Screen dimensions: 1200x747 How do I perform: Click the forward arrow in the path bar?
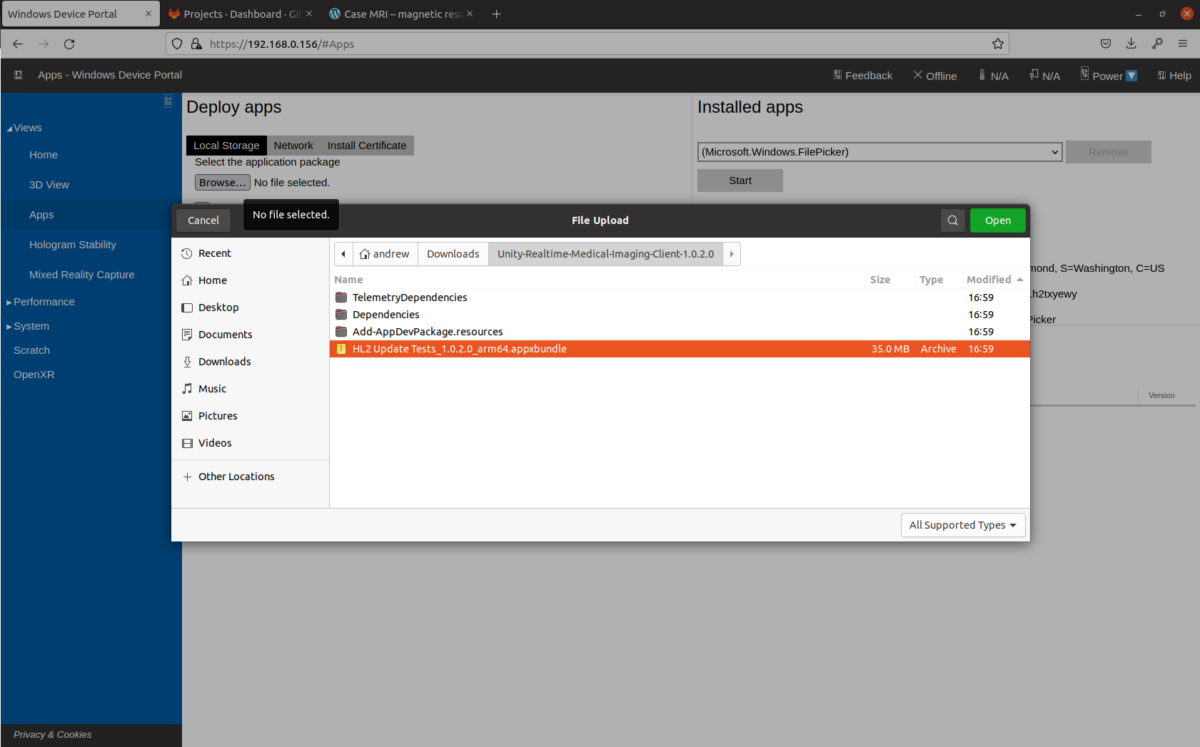coord(731,254)
